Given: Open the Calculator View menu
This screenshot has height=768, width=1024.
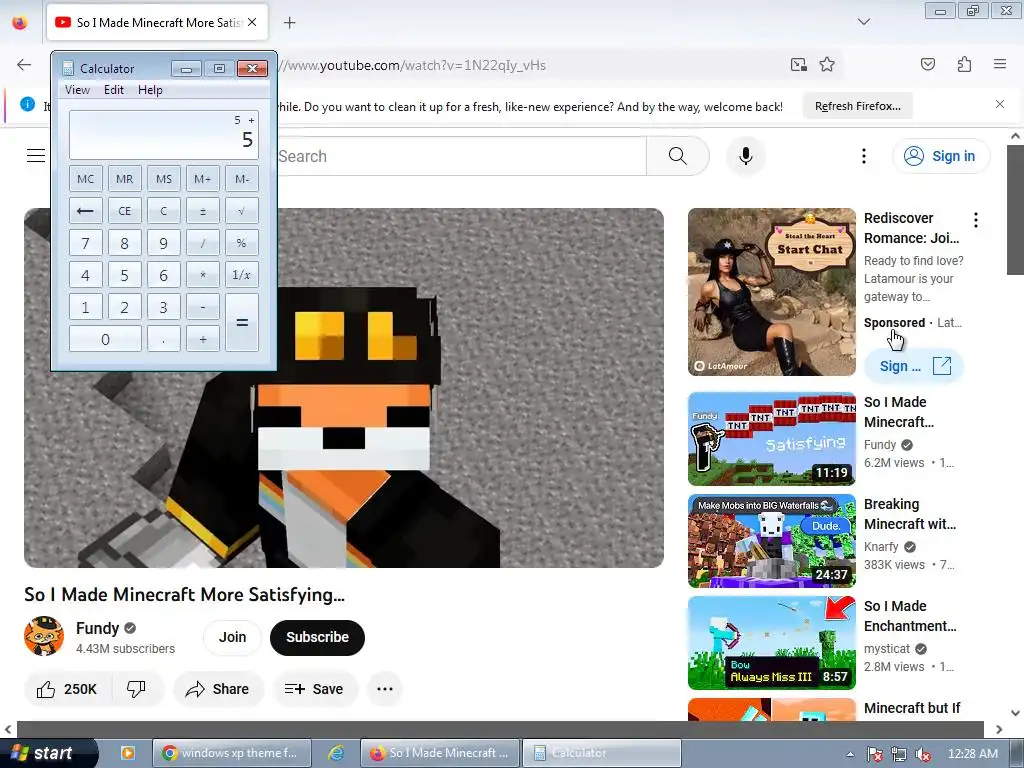Looking at the screenshot, I should pos(77,90).
